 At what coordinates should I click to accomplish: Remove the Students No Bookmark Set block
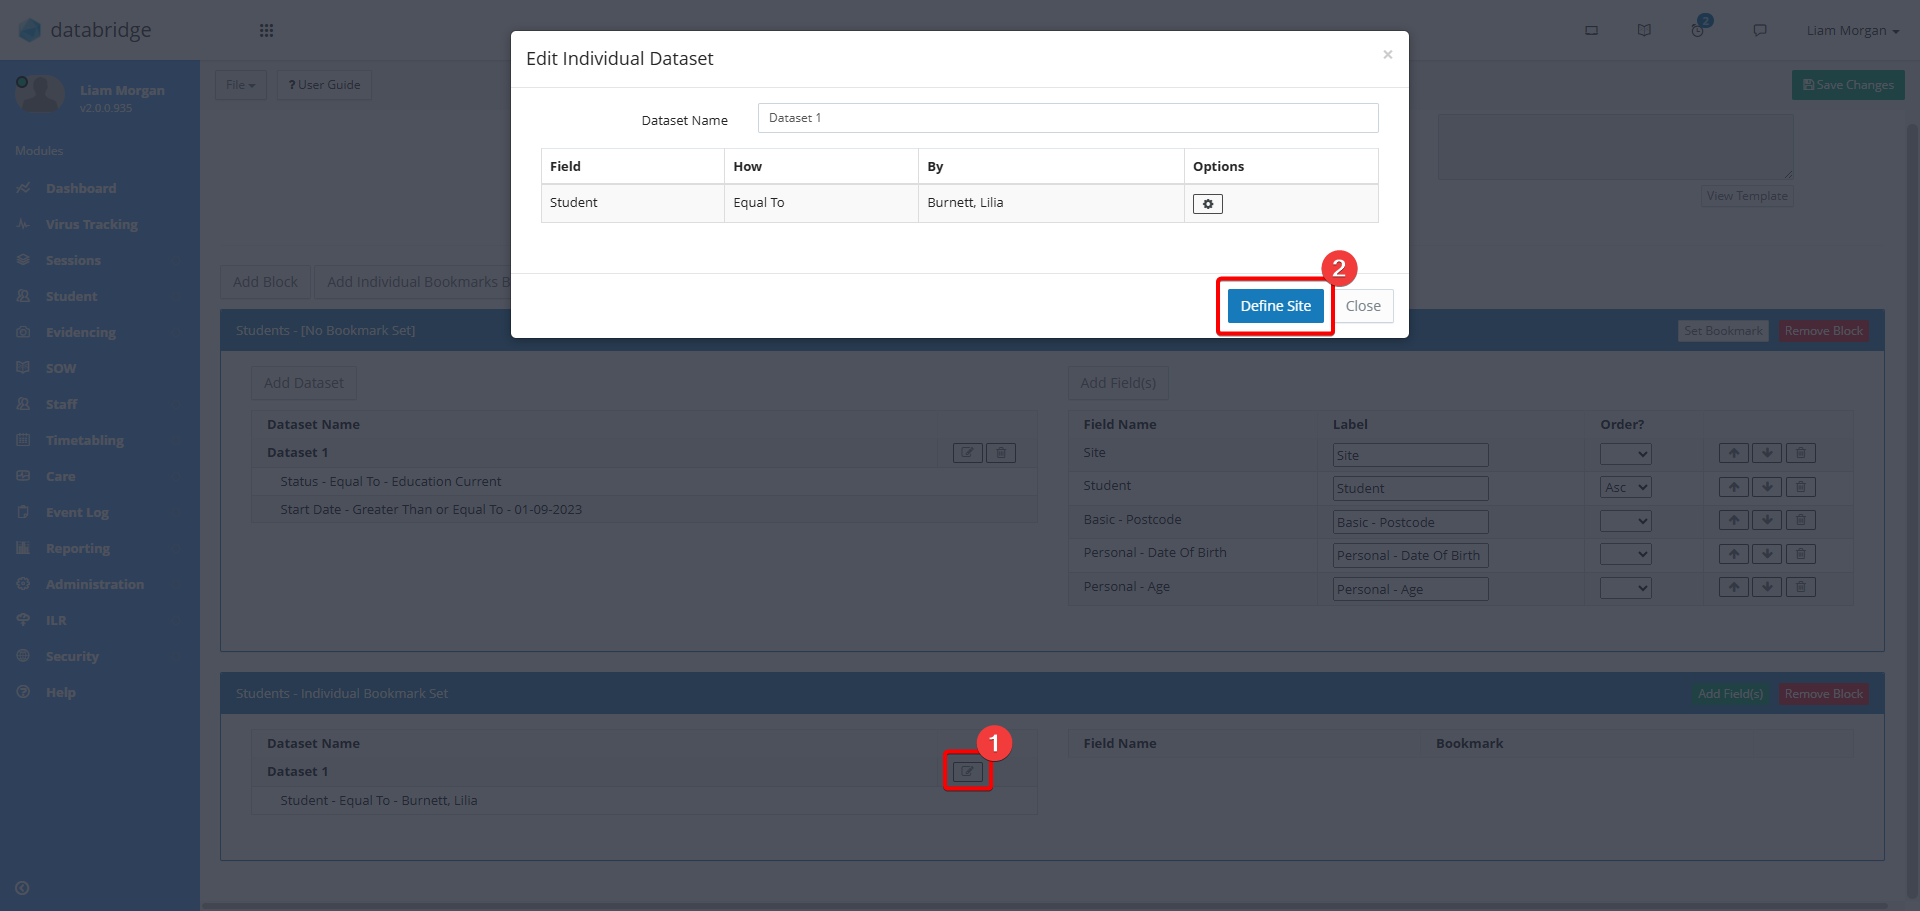click(x=1823, y=331)
